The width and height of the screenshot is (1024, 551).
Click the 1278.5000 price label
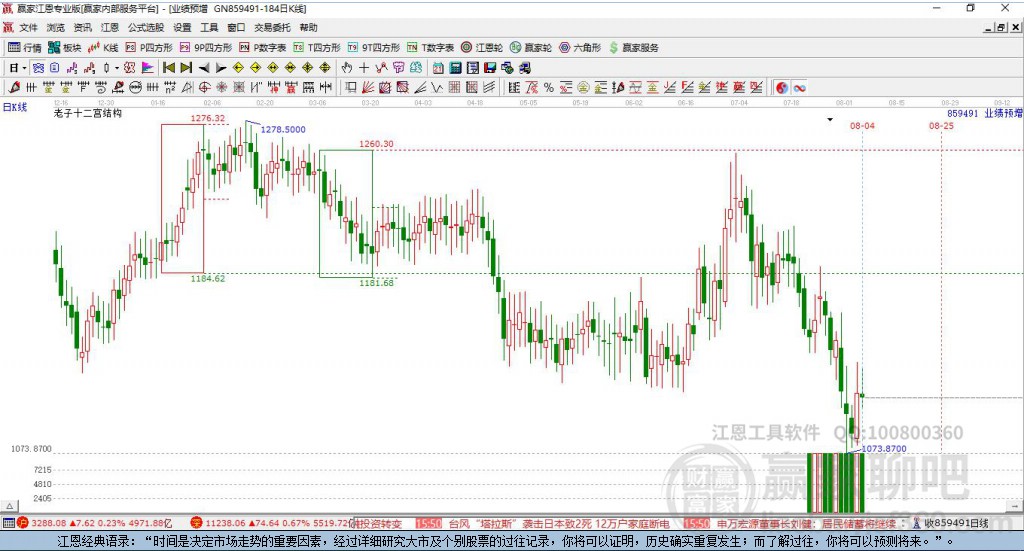coord(283,129)
